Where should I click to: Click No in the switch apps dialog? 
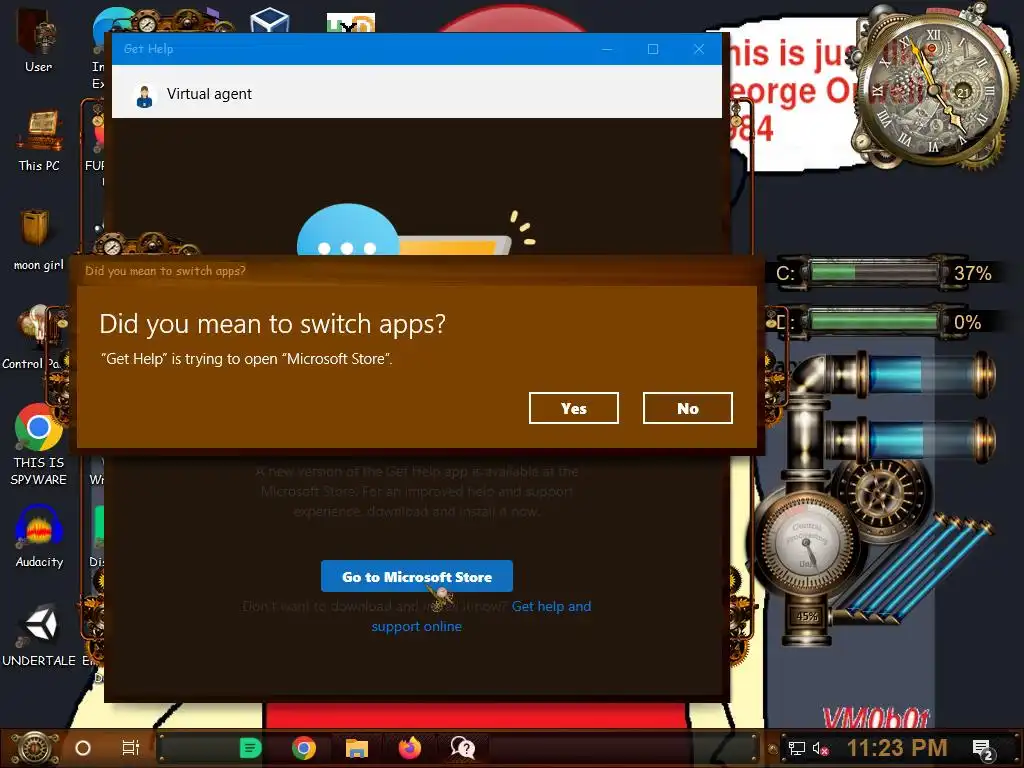[x=688, y=408]
